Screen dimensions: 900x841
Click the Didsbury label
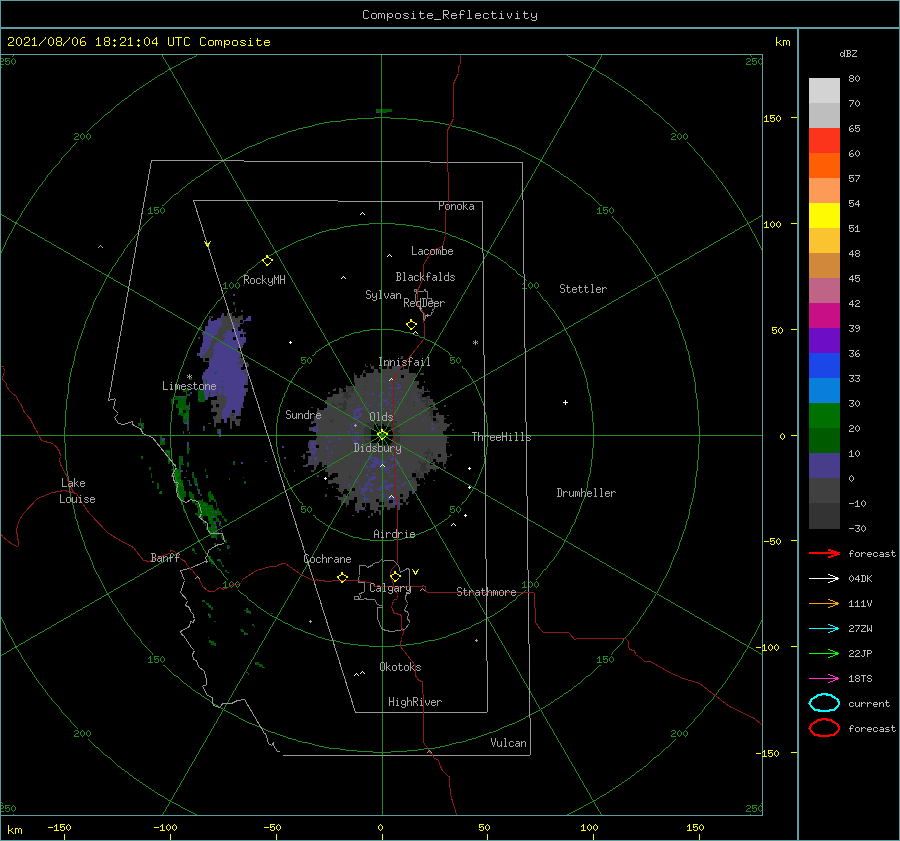[378, 448]
